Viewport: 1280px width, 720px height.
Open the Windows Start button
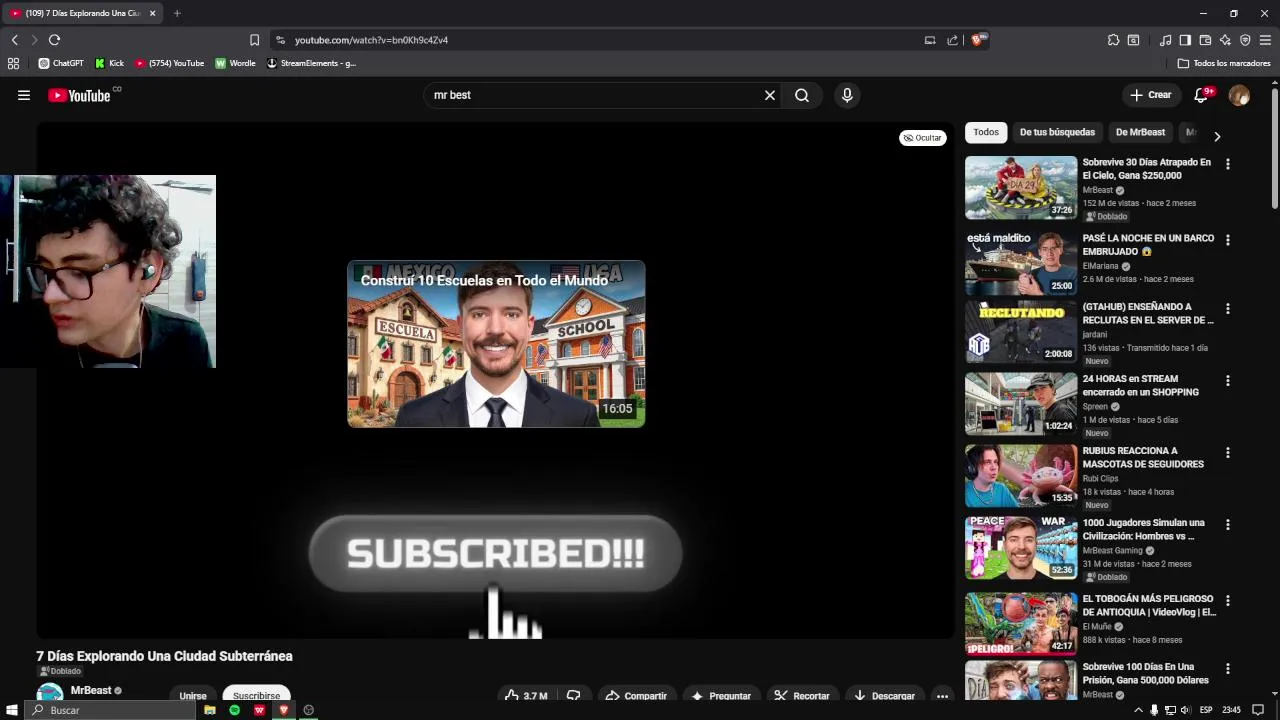[x=12, y=710]
